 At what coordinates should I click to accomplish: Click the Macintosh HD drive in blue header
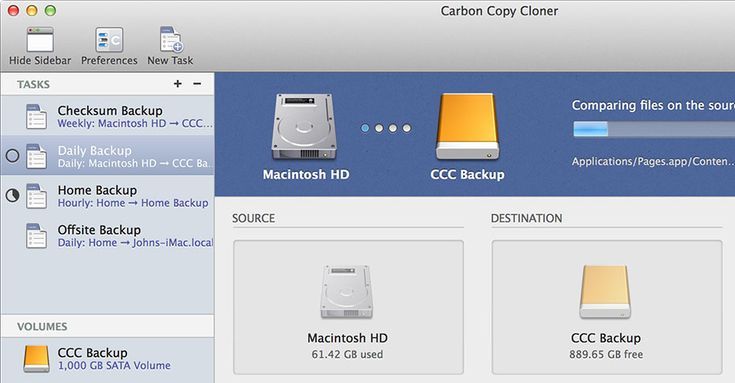coord(304,127)
